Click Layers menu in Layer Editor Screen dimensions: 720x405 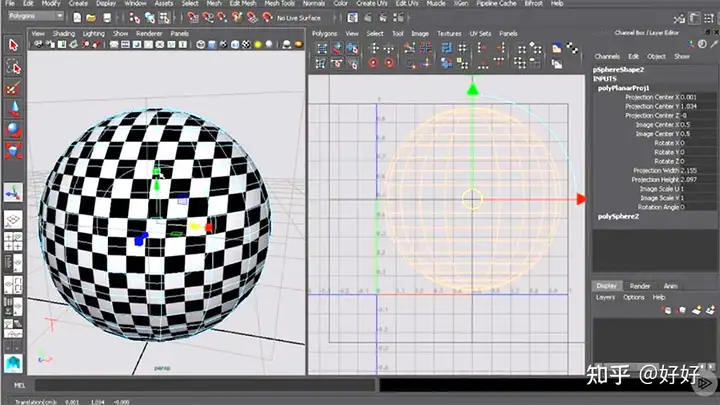606,297
